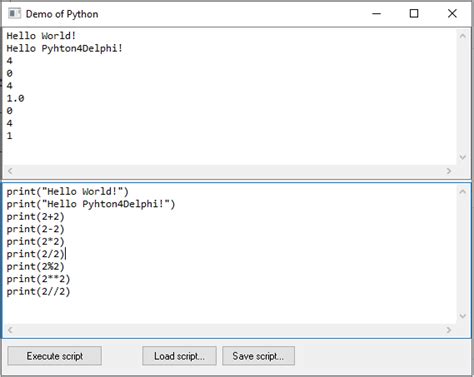Place the cursor on the print(2*2) line
This screenshot has width=474, height=377.
click(x=35, y=242)
